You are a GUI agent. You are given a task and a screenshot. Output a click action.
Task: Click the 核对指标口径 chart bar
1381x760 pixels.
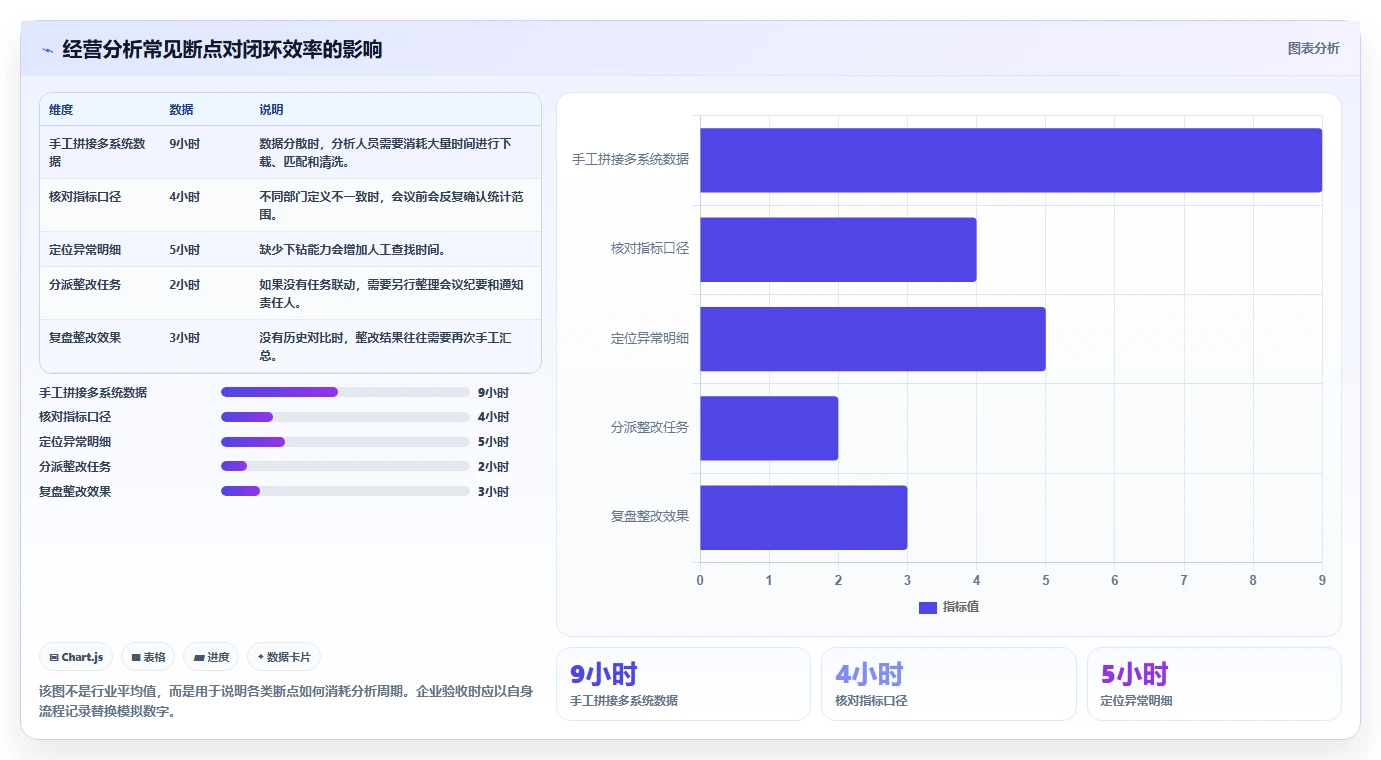(x=838, y=249)
